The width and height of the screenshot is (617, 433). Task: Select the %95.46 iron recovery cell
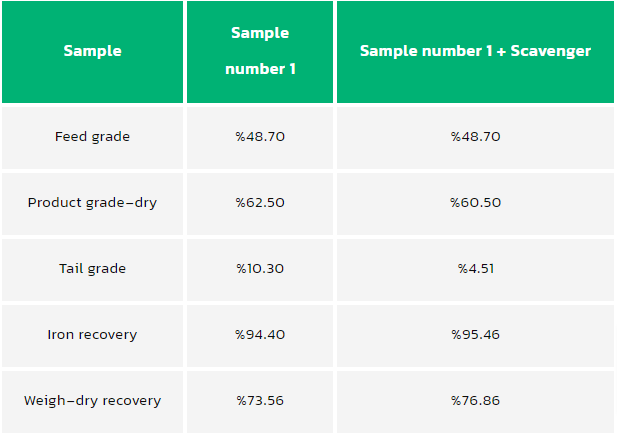(475, 334)
